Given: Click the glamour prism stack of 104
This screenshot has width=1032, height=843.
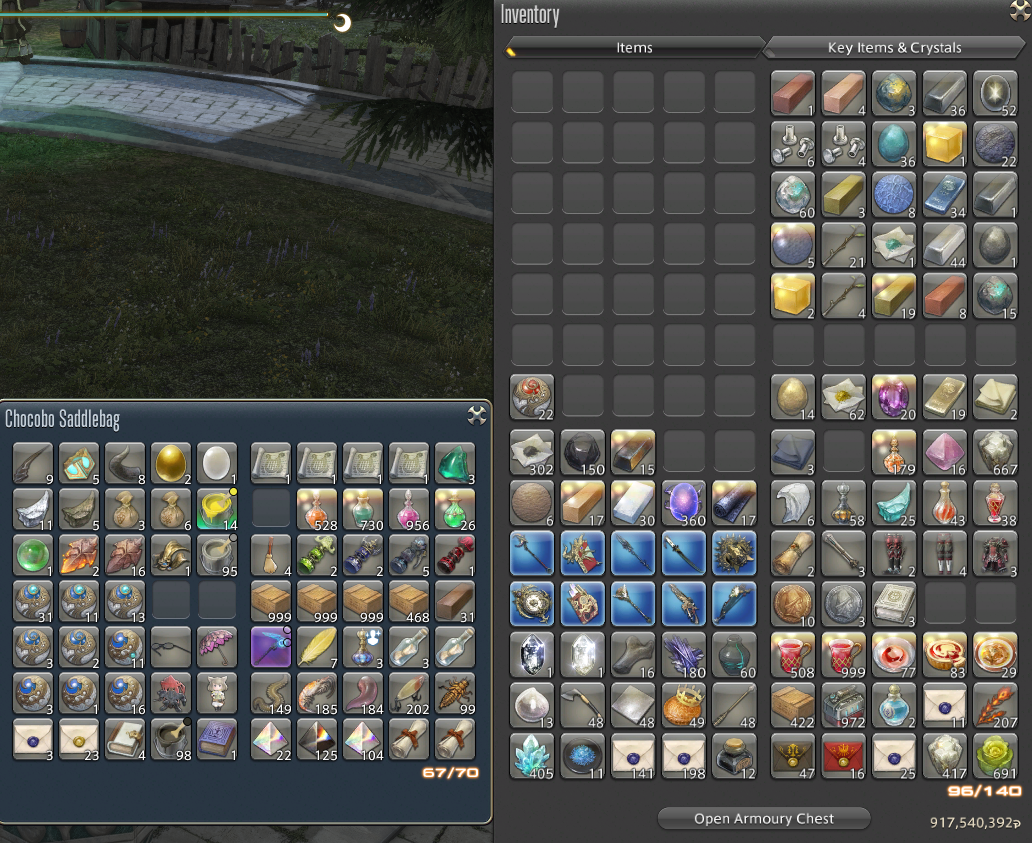Looking at the screenshot, I should pos(363,740).
